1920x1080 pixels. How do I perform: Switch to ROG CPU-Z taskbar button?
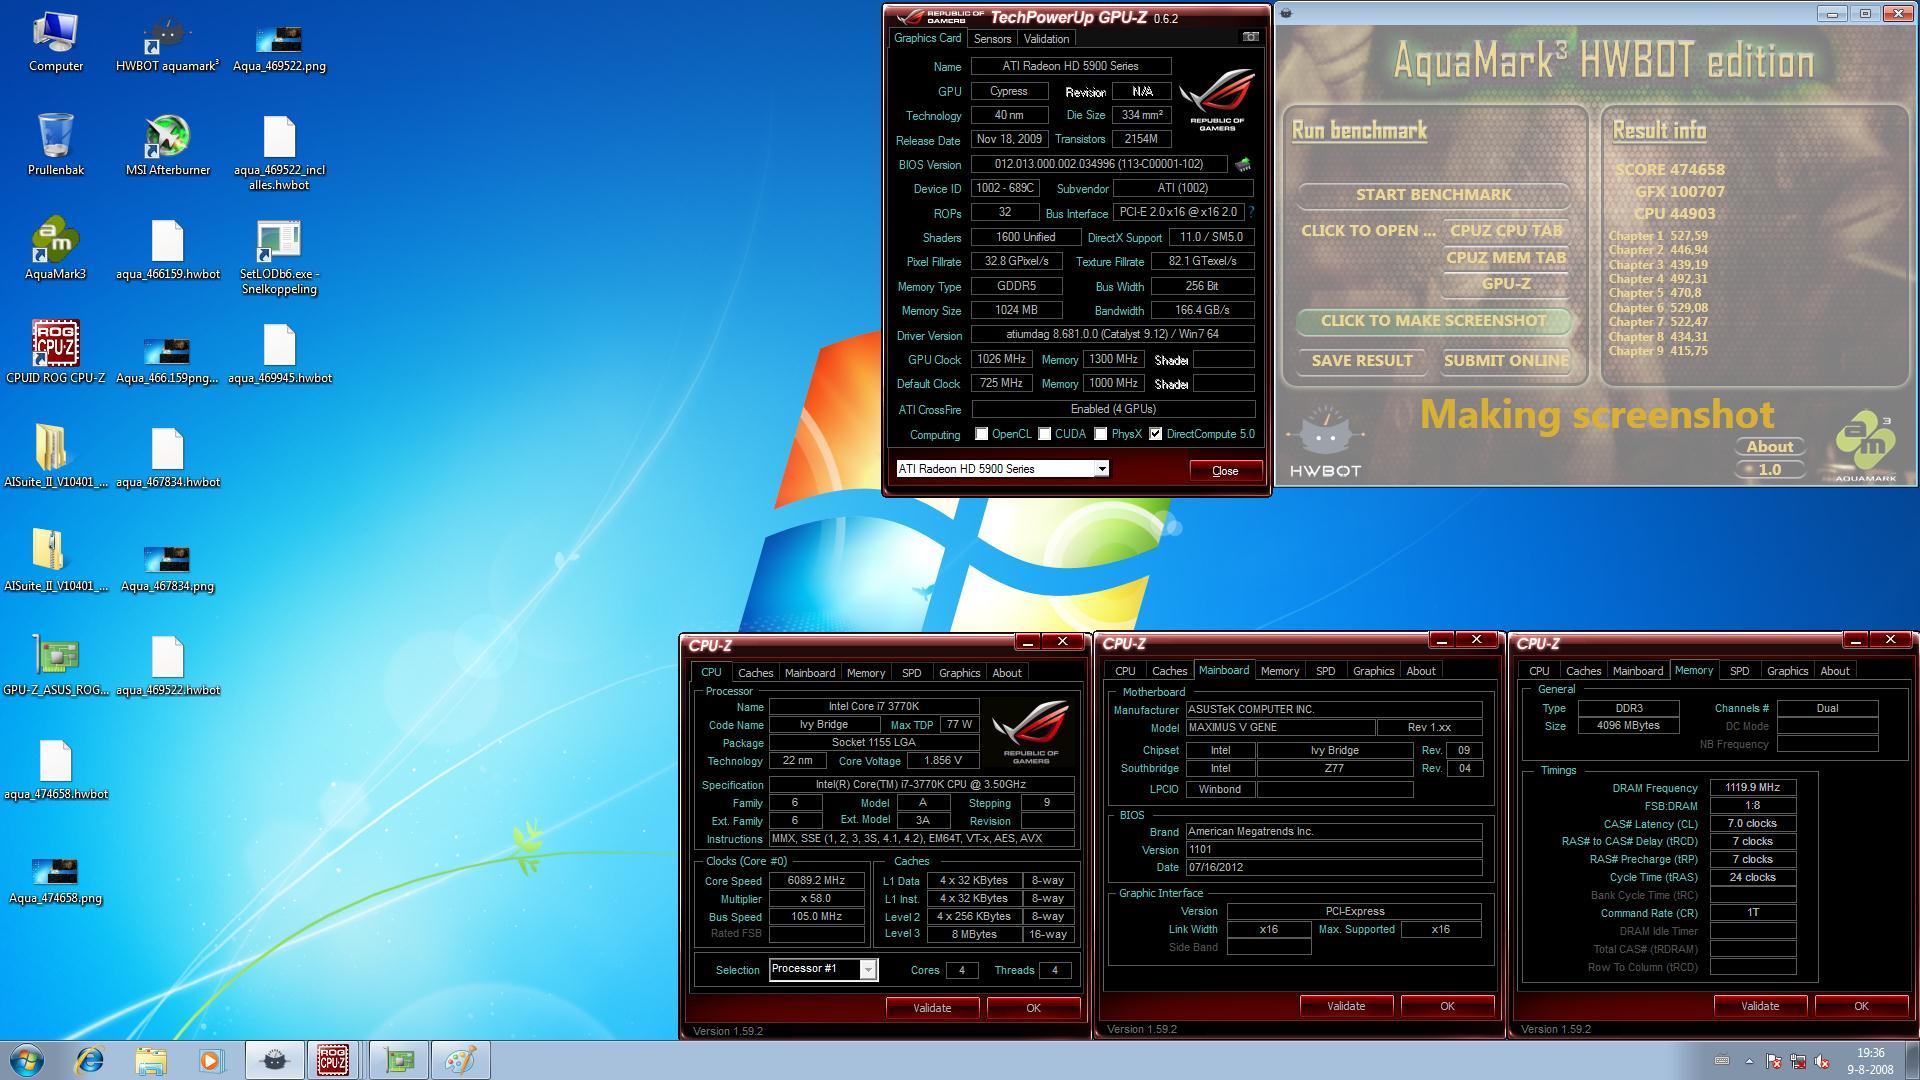[x=333, y=1060]
